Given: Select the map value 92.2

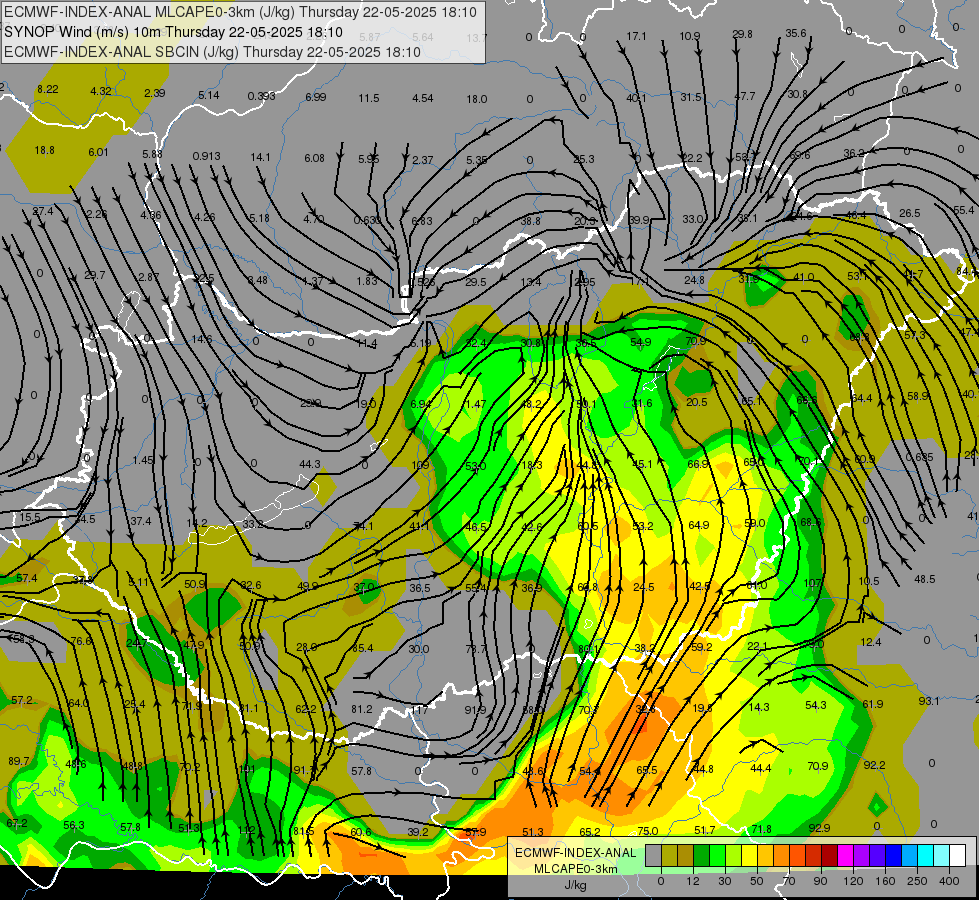Looking at the screenshot, I should click(874, 765).
